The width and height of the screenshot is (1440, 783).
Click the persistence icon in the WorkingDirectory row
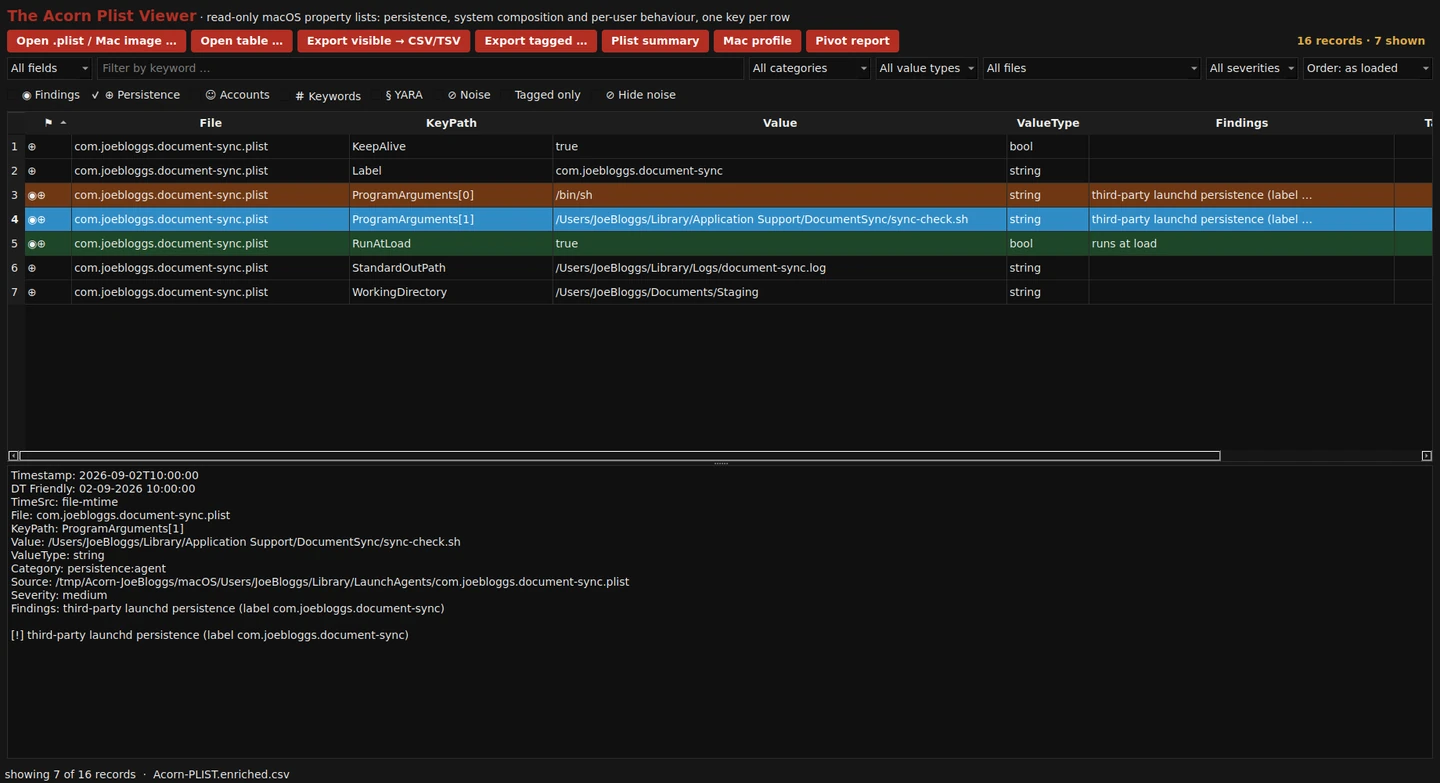(x=32, y=293)
